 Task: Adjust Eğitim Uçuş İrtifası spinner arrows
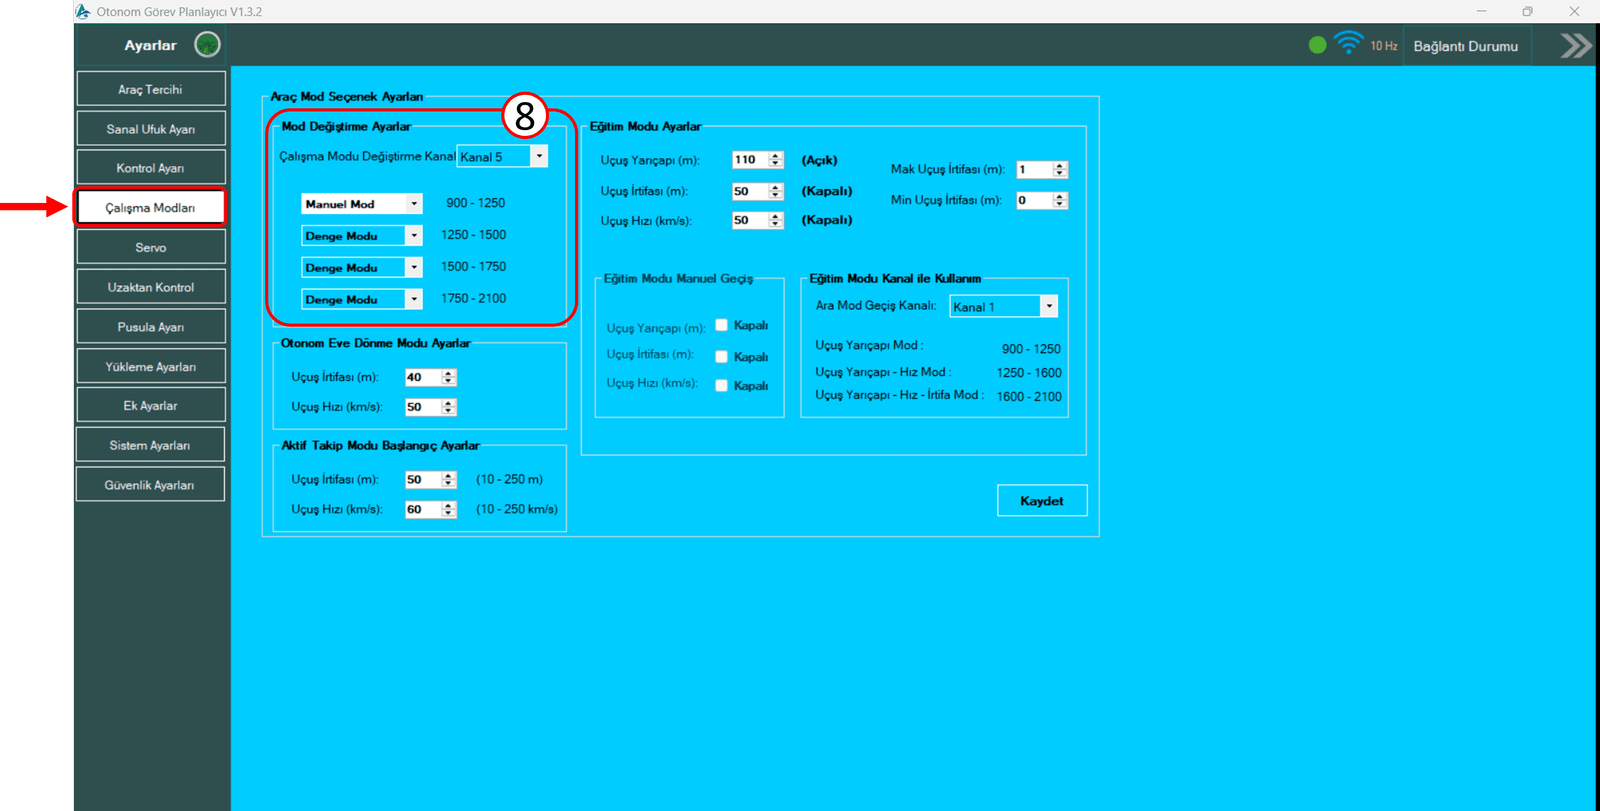(776, 191)
